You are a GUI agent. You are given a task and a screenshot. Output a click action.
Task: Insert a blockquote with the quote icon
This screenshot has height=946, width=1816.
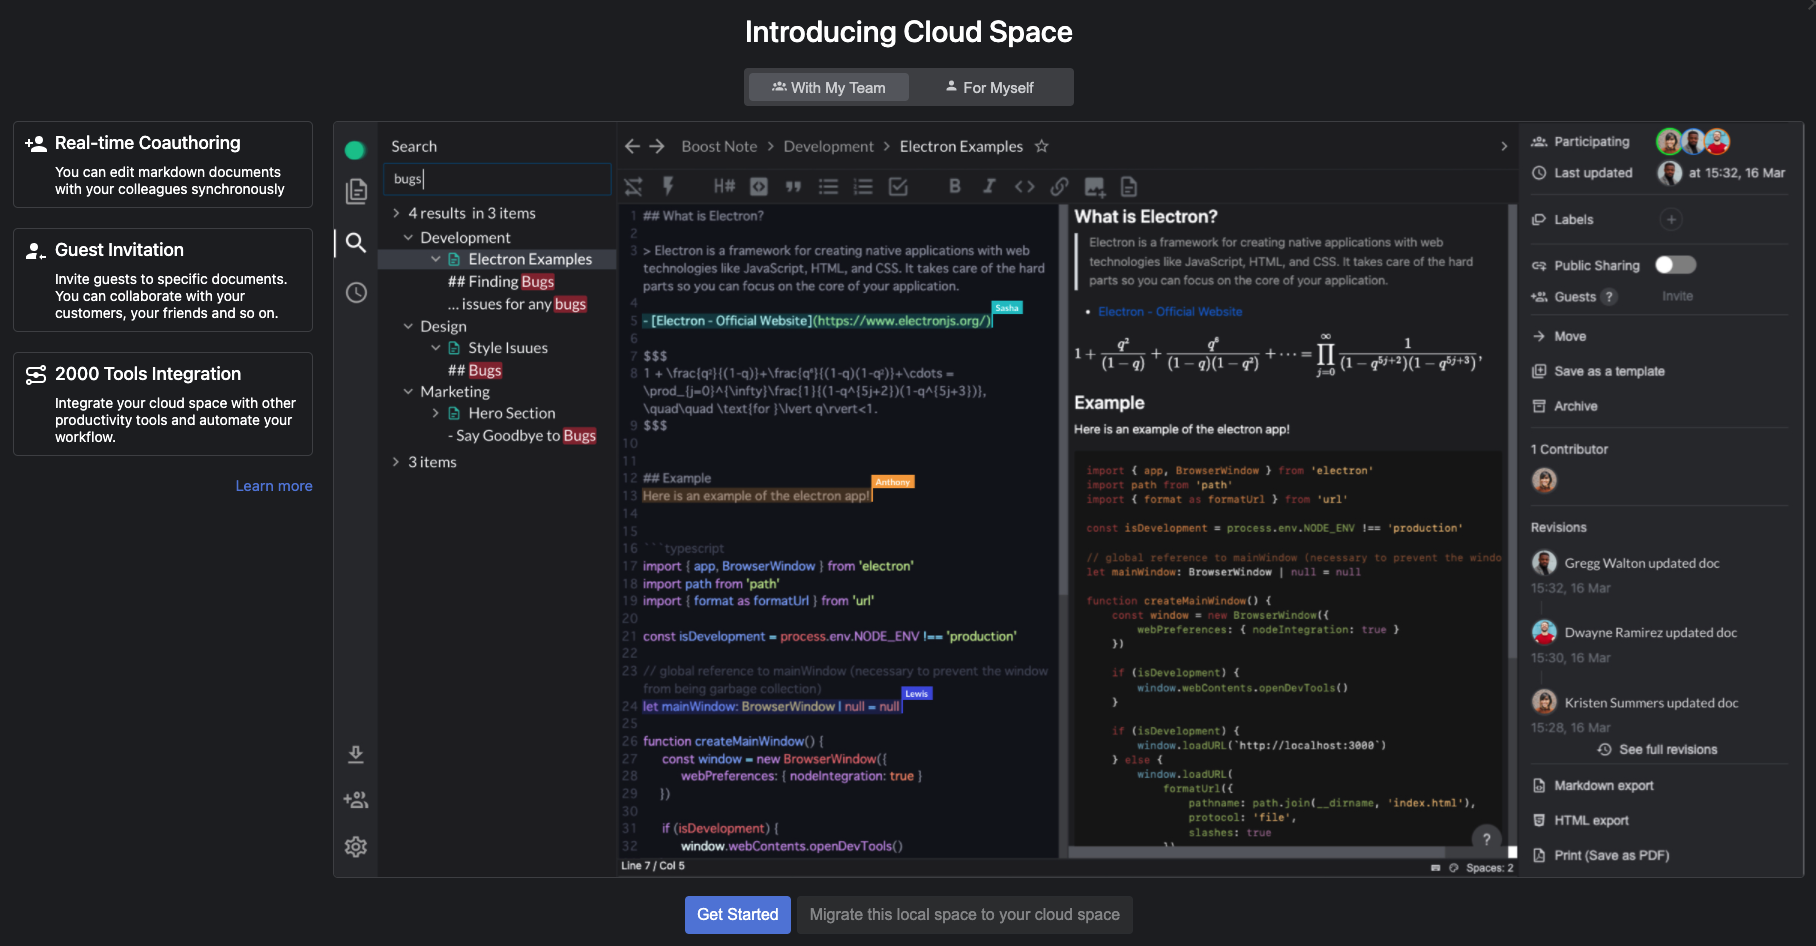793,186
